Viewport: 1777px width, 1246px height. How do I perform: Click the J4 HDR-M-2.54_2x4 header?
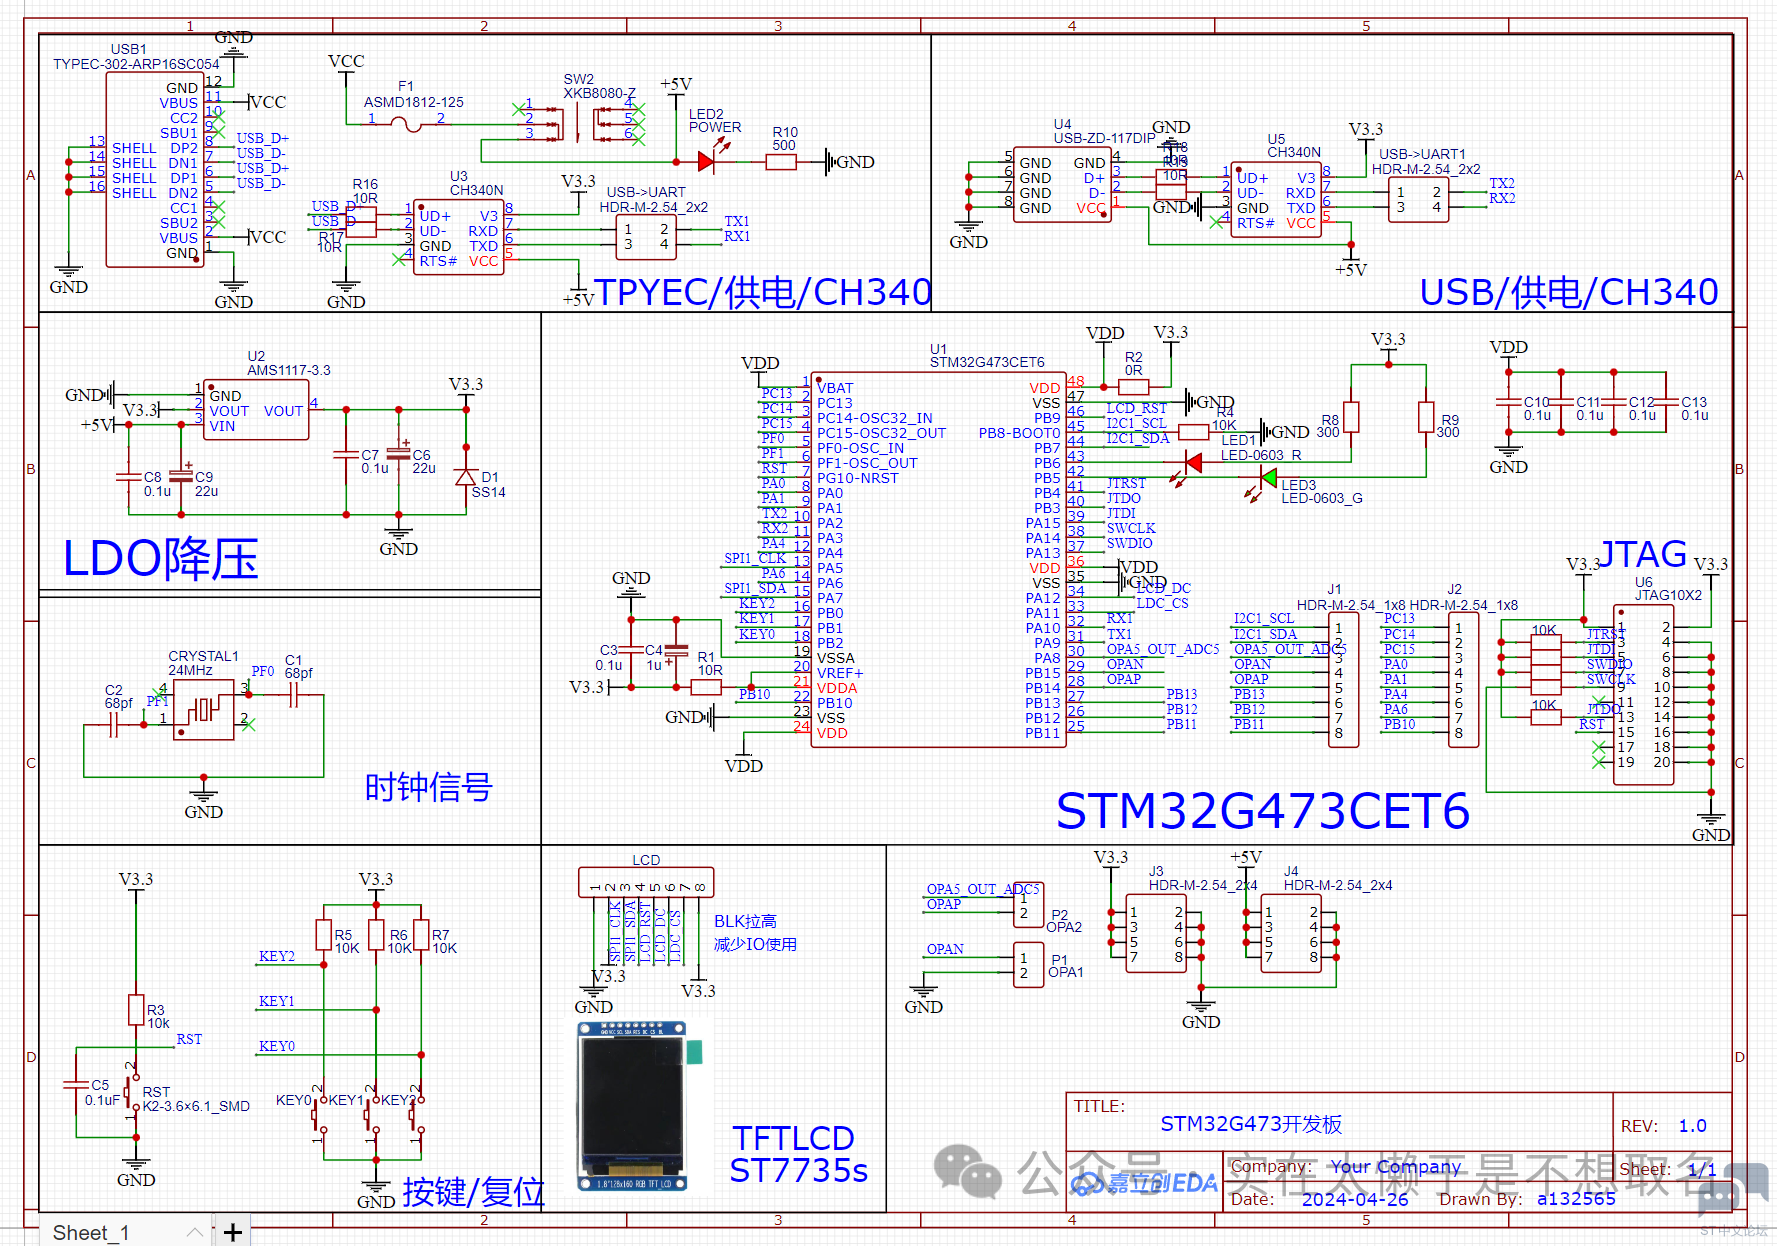tap(1291, 934)
